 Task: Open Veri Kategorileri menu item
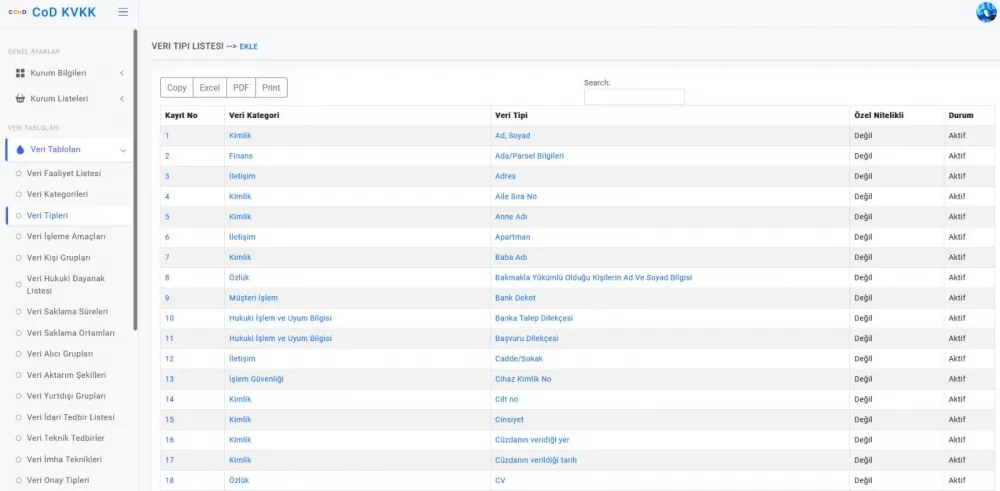[x=57, y=194]
